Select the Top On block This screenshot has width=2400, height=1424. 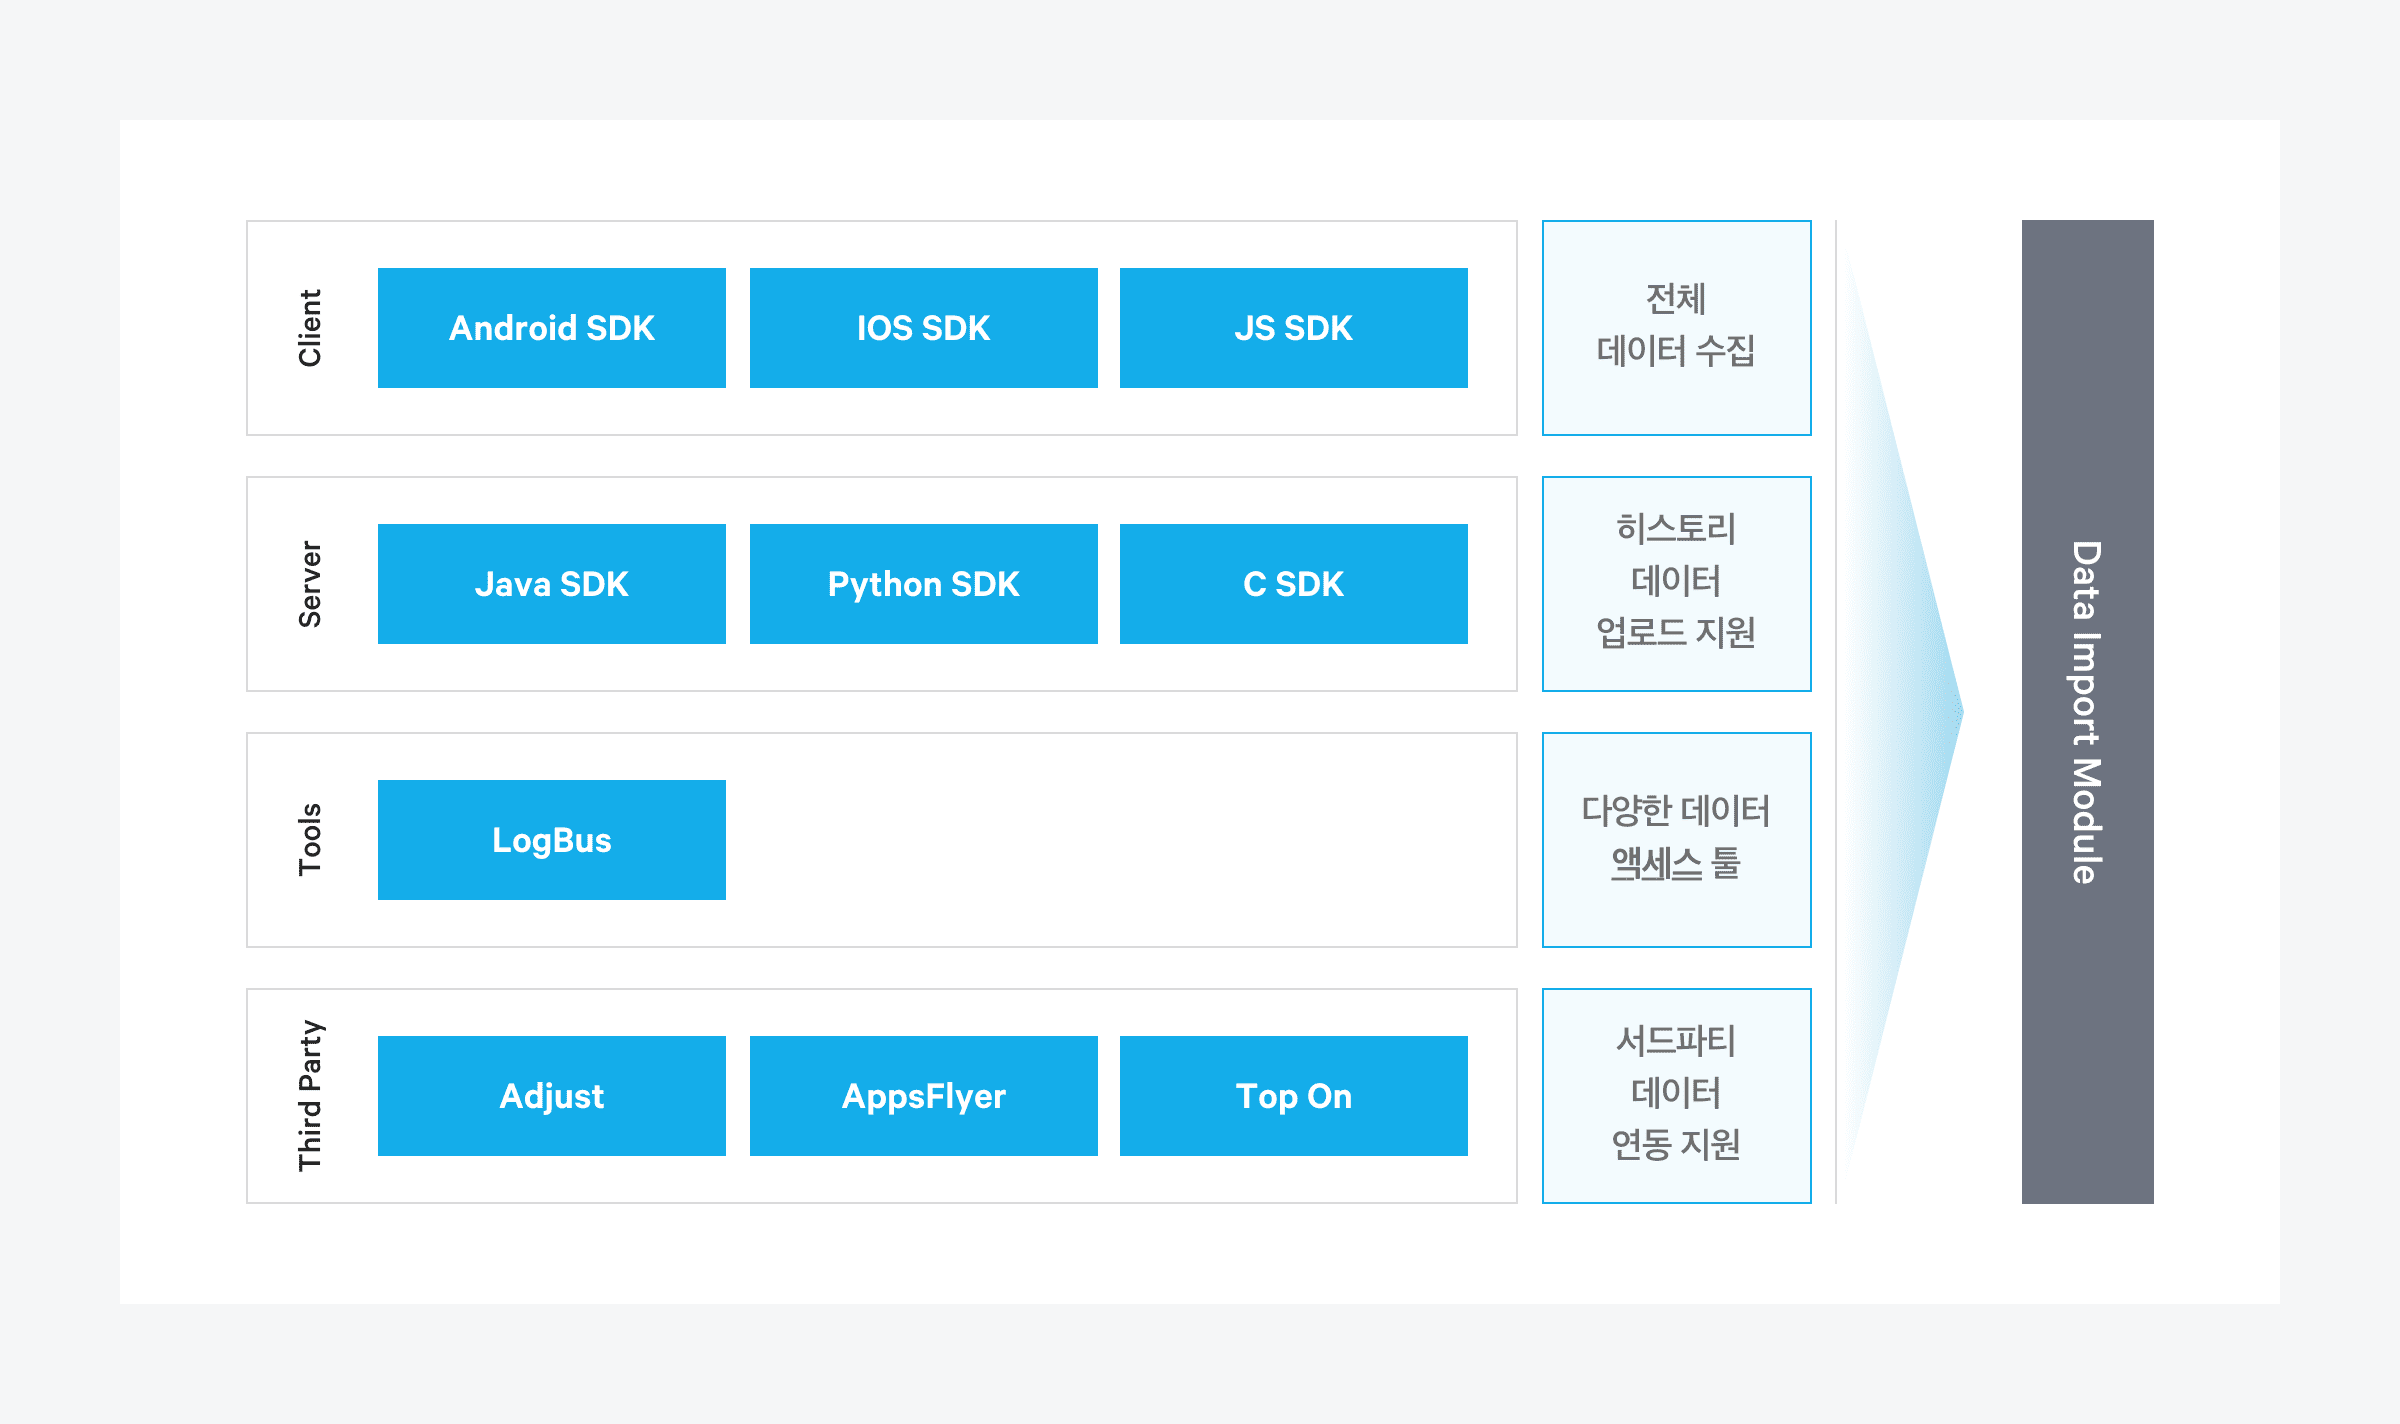pos(1293,1096)
